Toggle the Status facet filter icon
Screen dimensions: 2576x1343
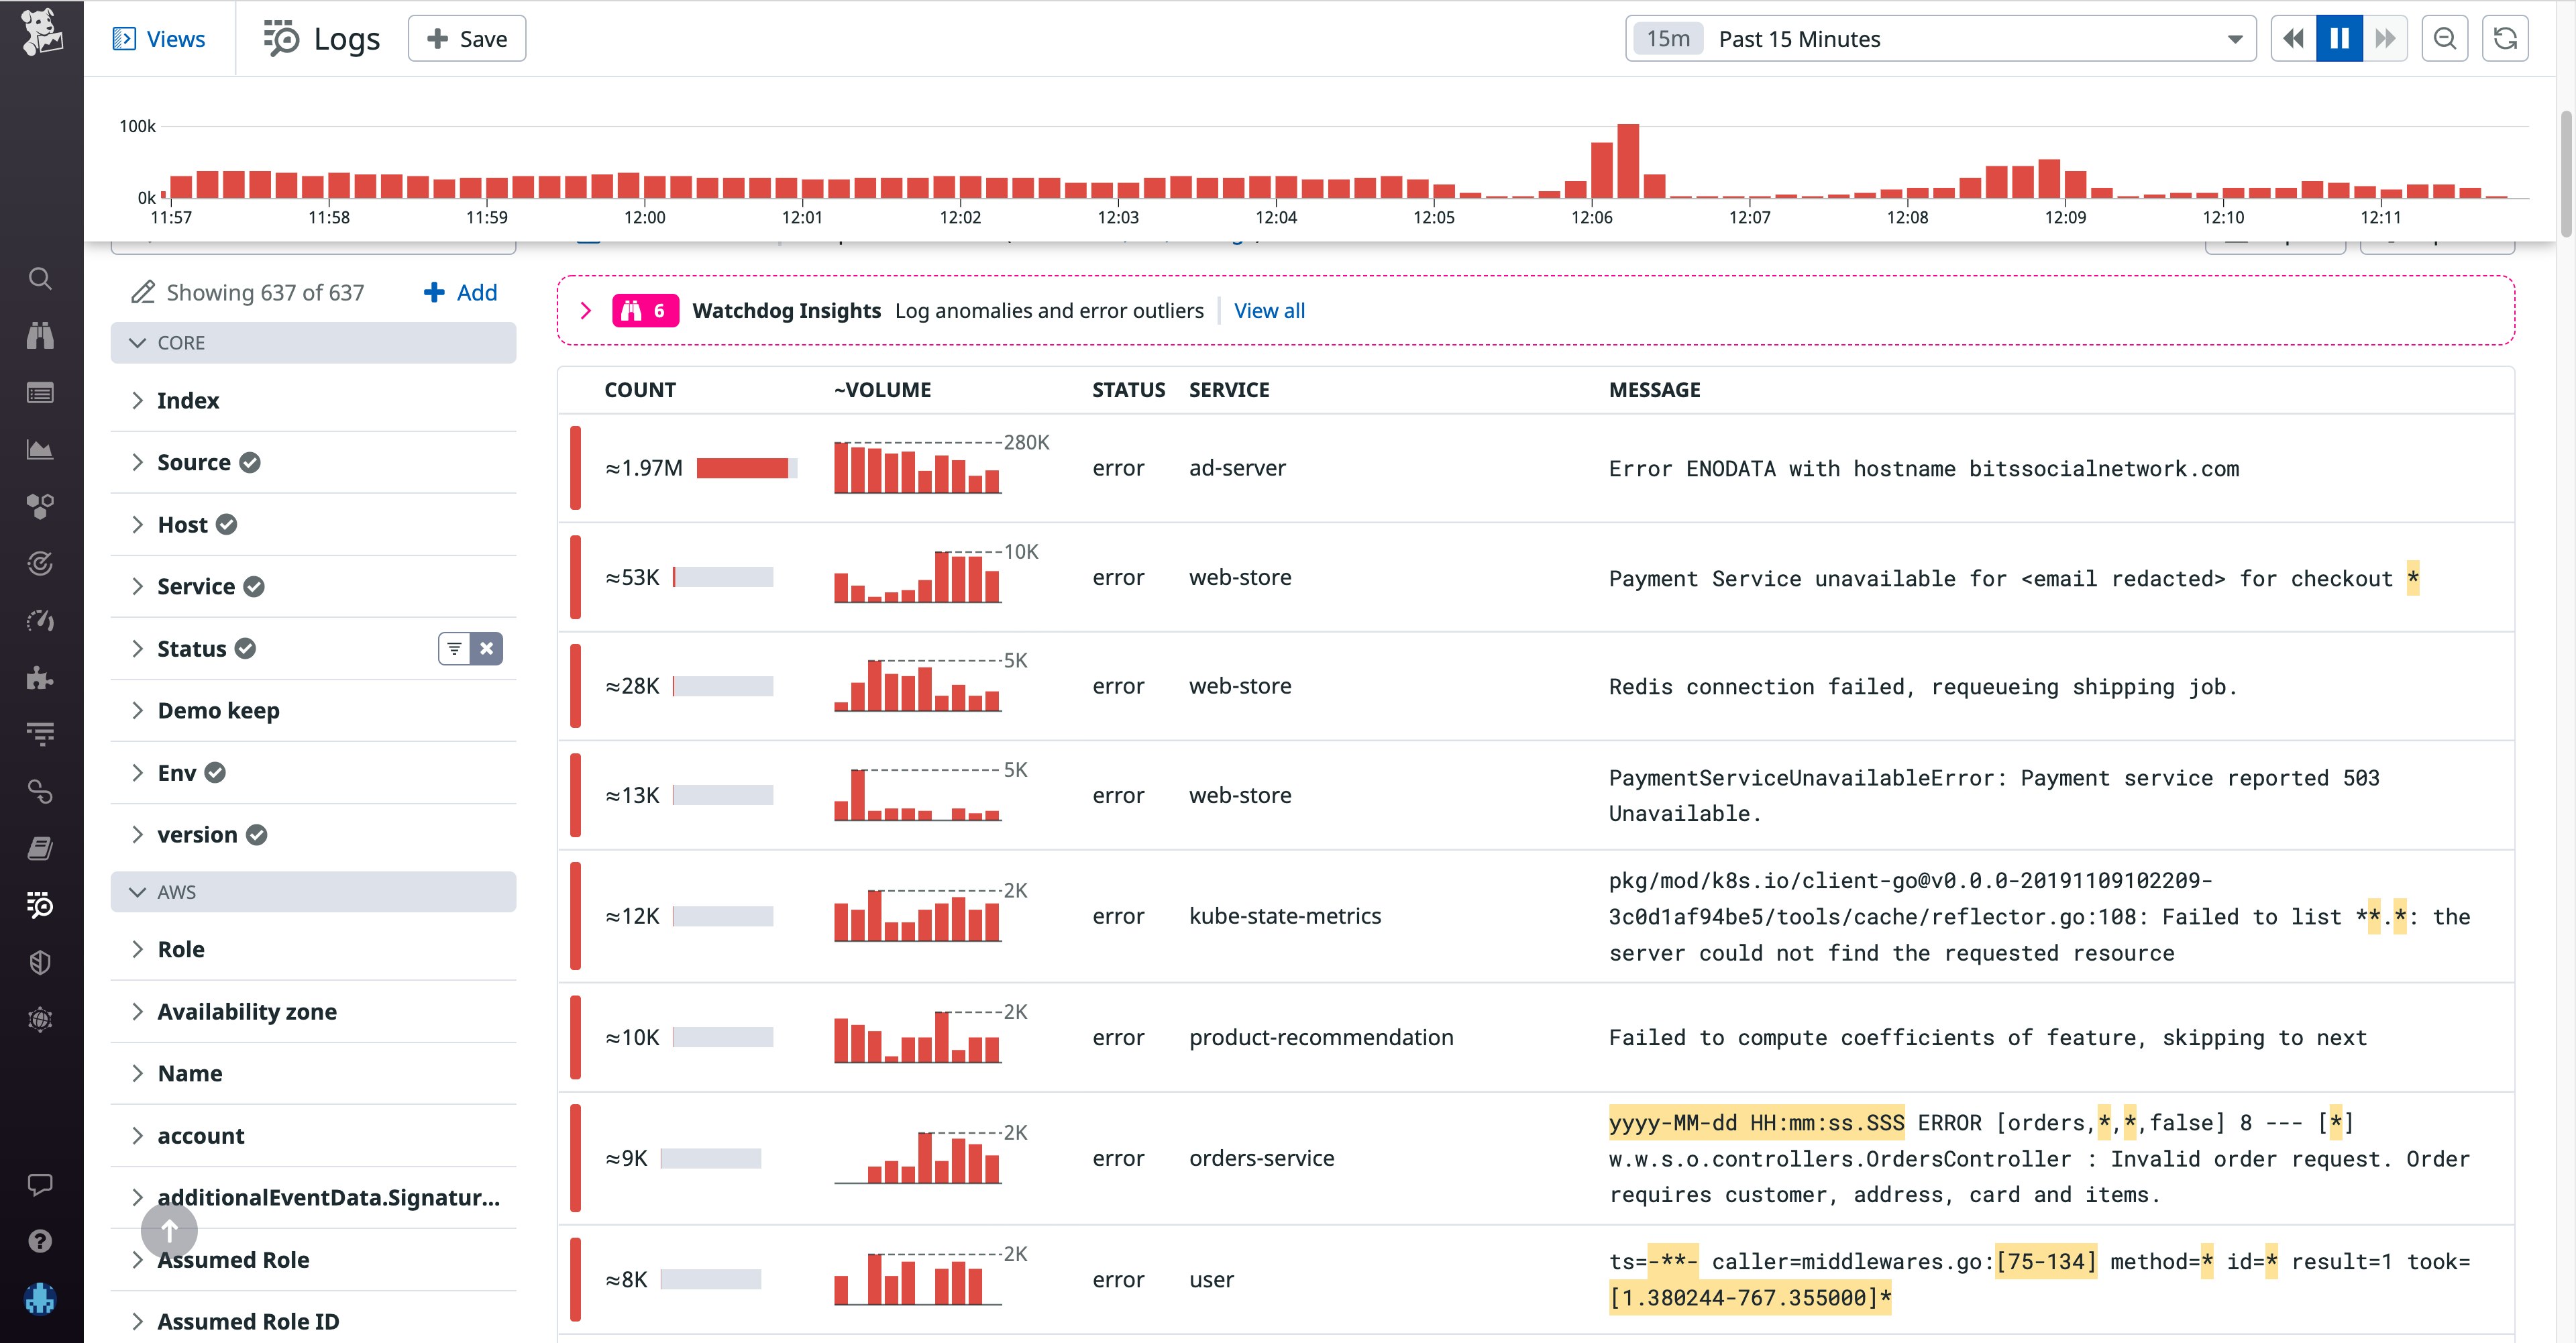[x=454, y=648]
